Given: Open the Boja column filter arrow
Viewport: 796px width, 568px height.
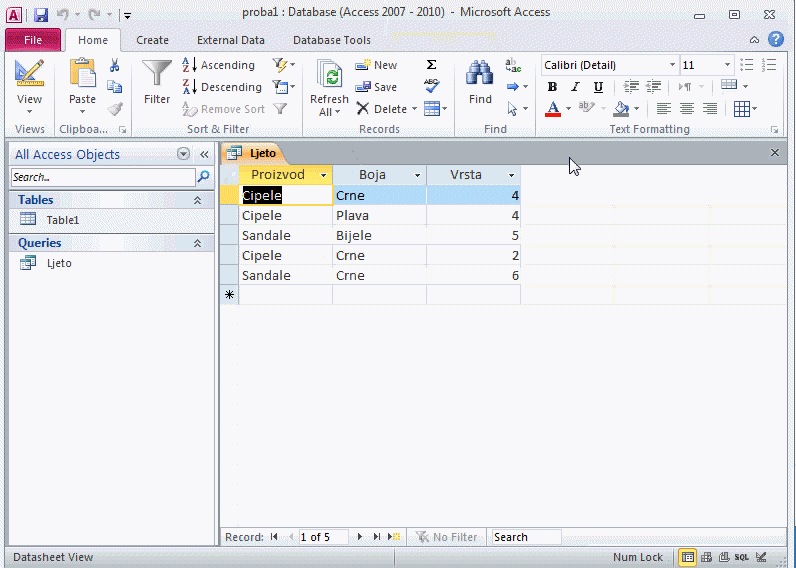Looking at the screenshot, I should click(x=417, y=175).
